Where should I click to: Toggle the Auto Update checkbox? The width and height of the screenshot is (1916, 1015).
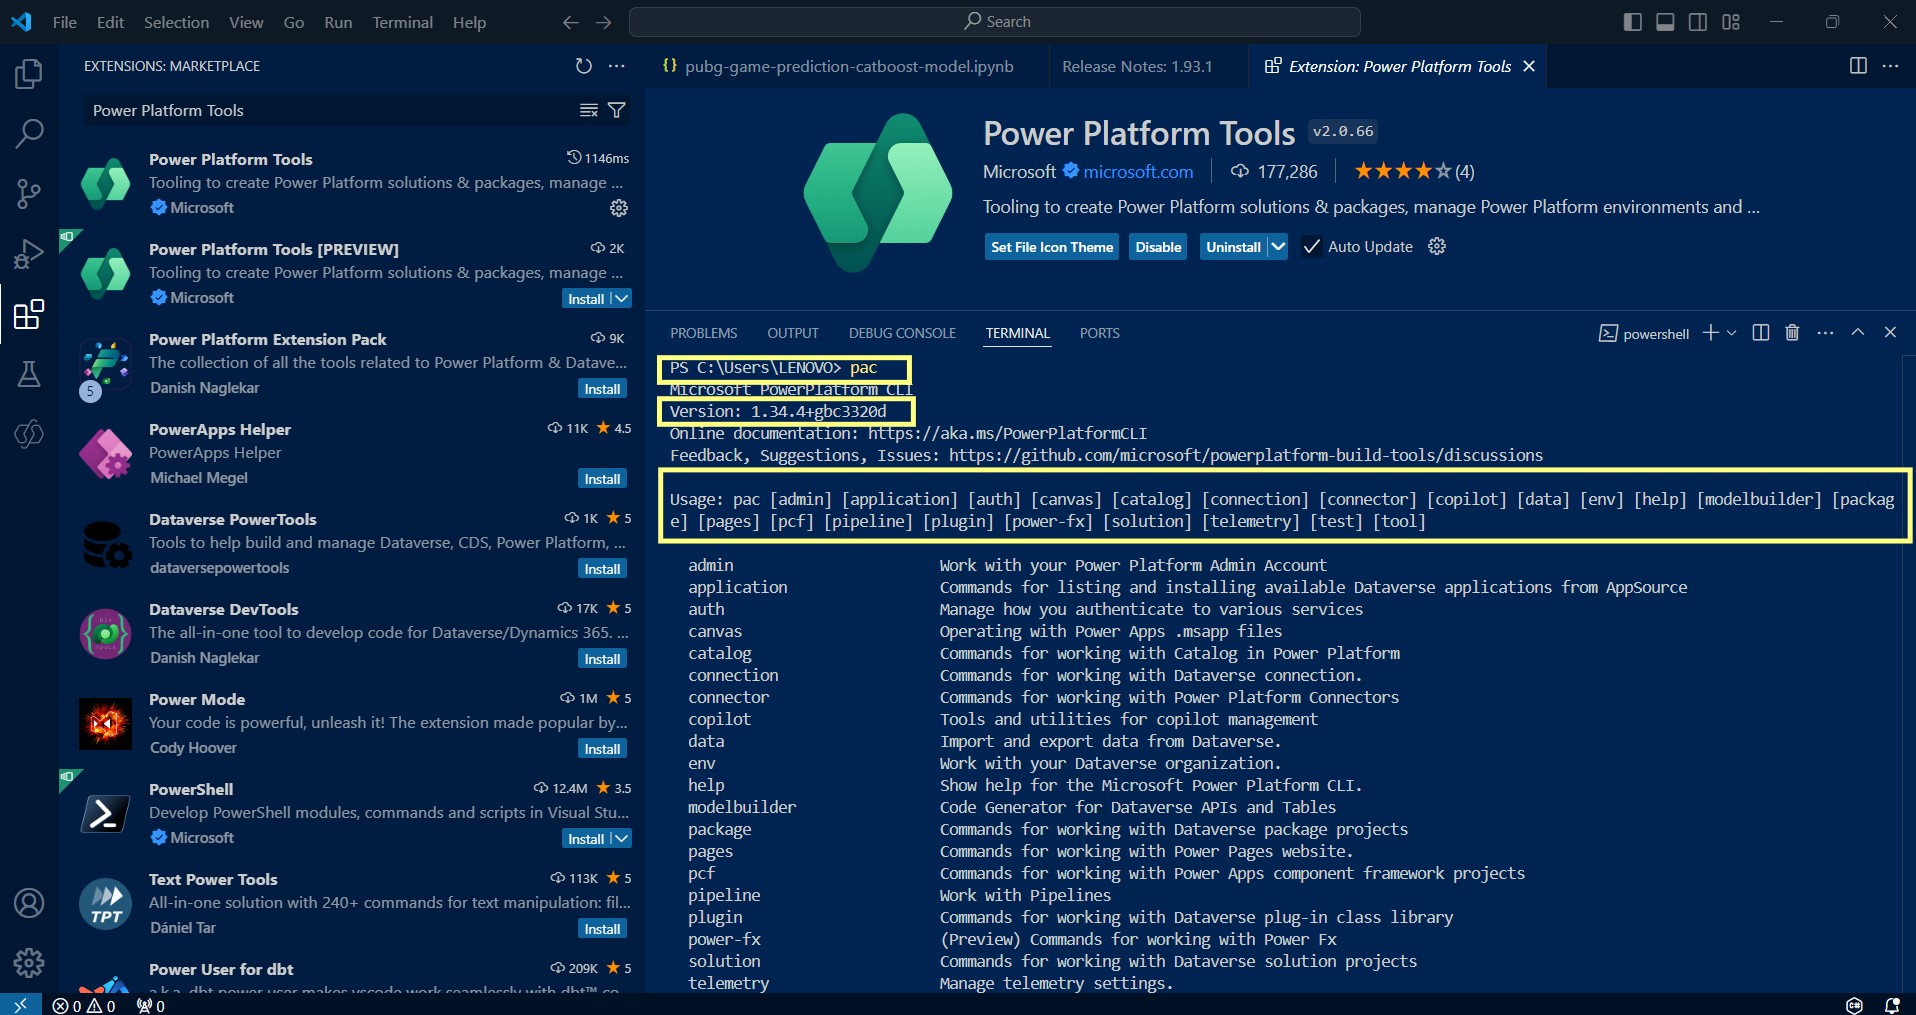pos(1311,247)
